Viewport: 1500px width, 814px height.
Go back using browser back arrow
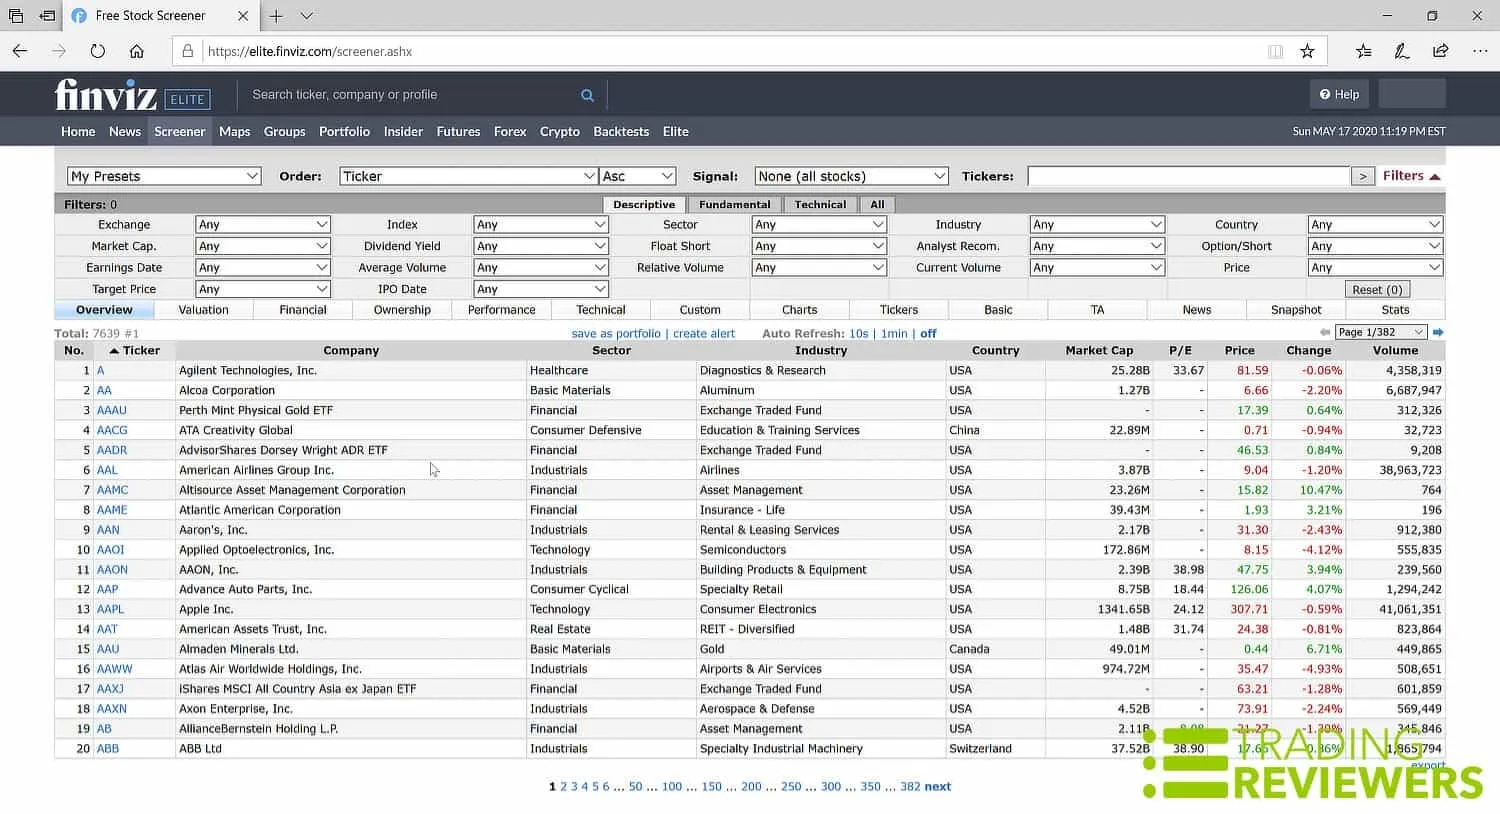point(20,51)
